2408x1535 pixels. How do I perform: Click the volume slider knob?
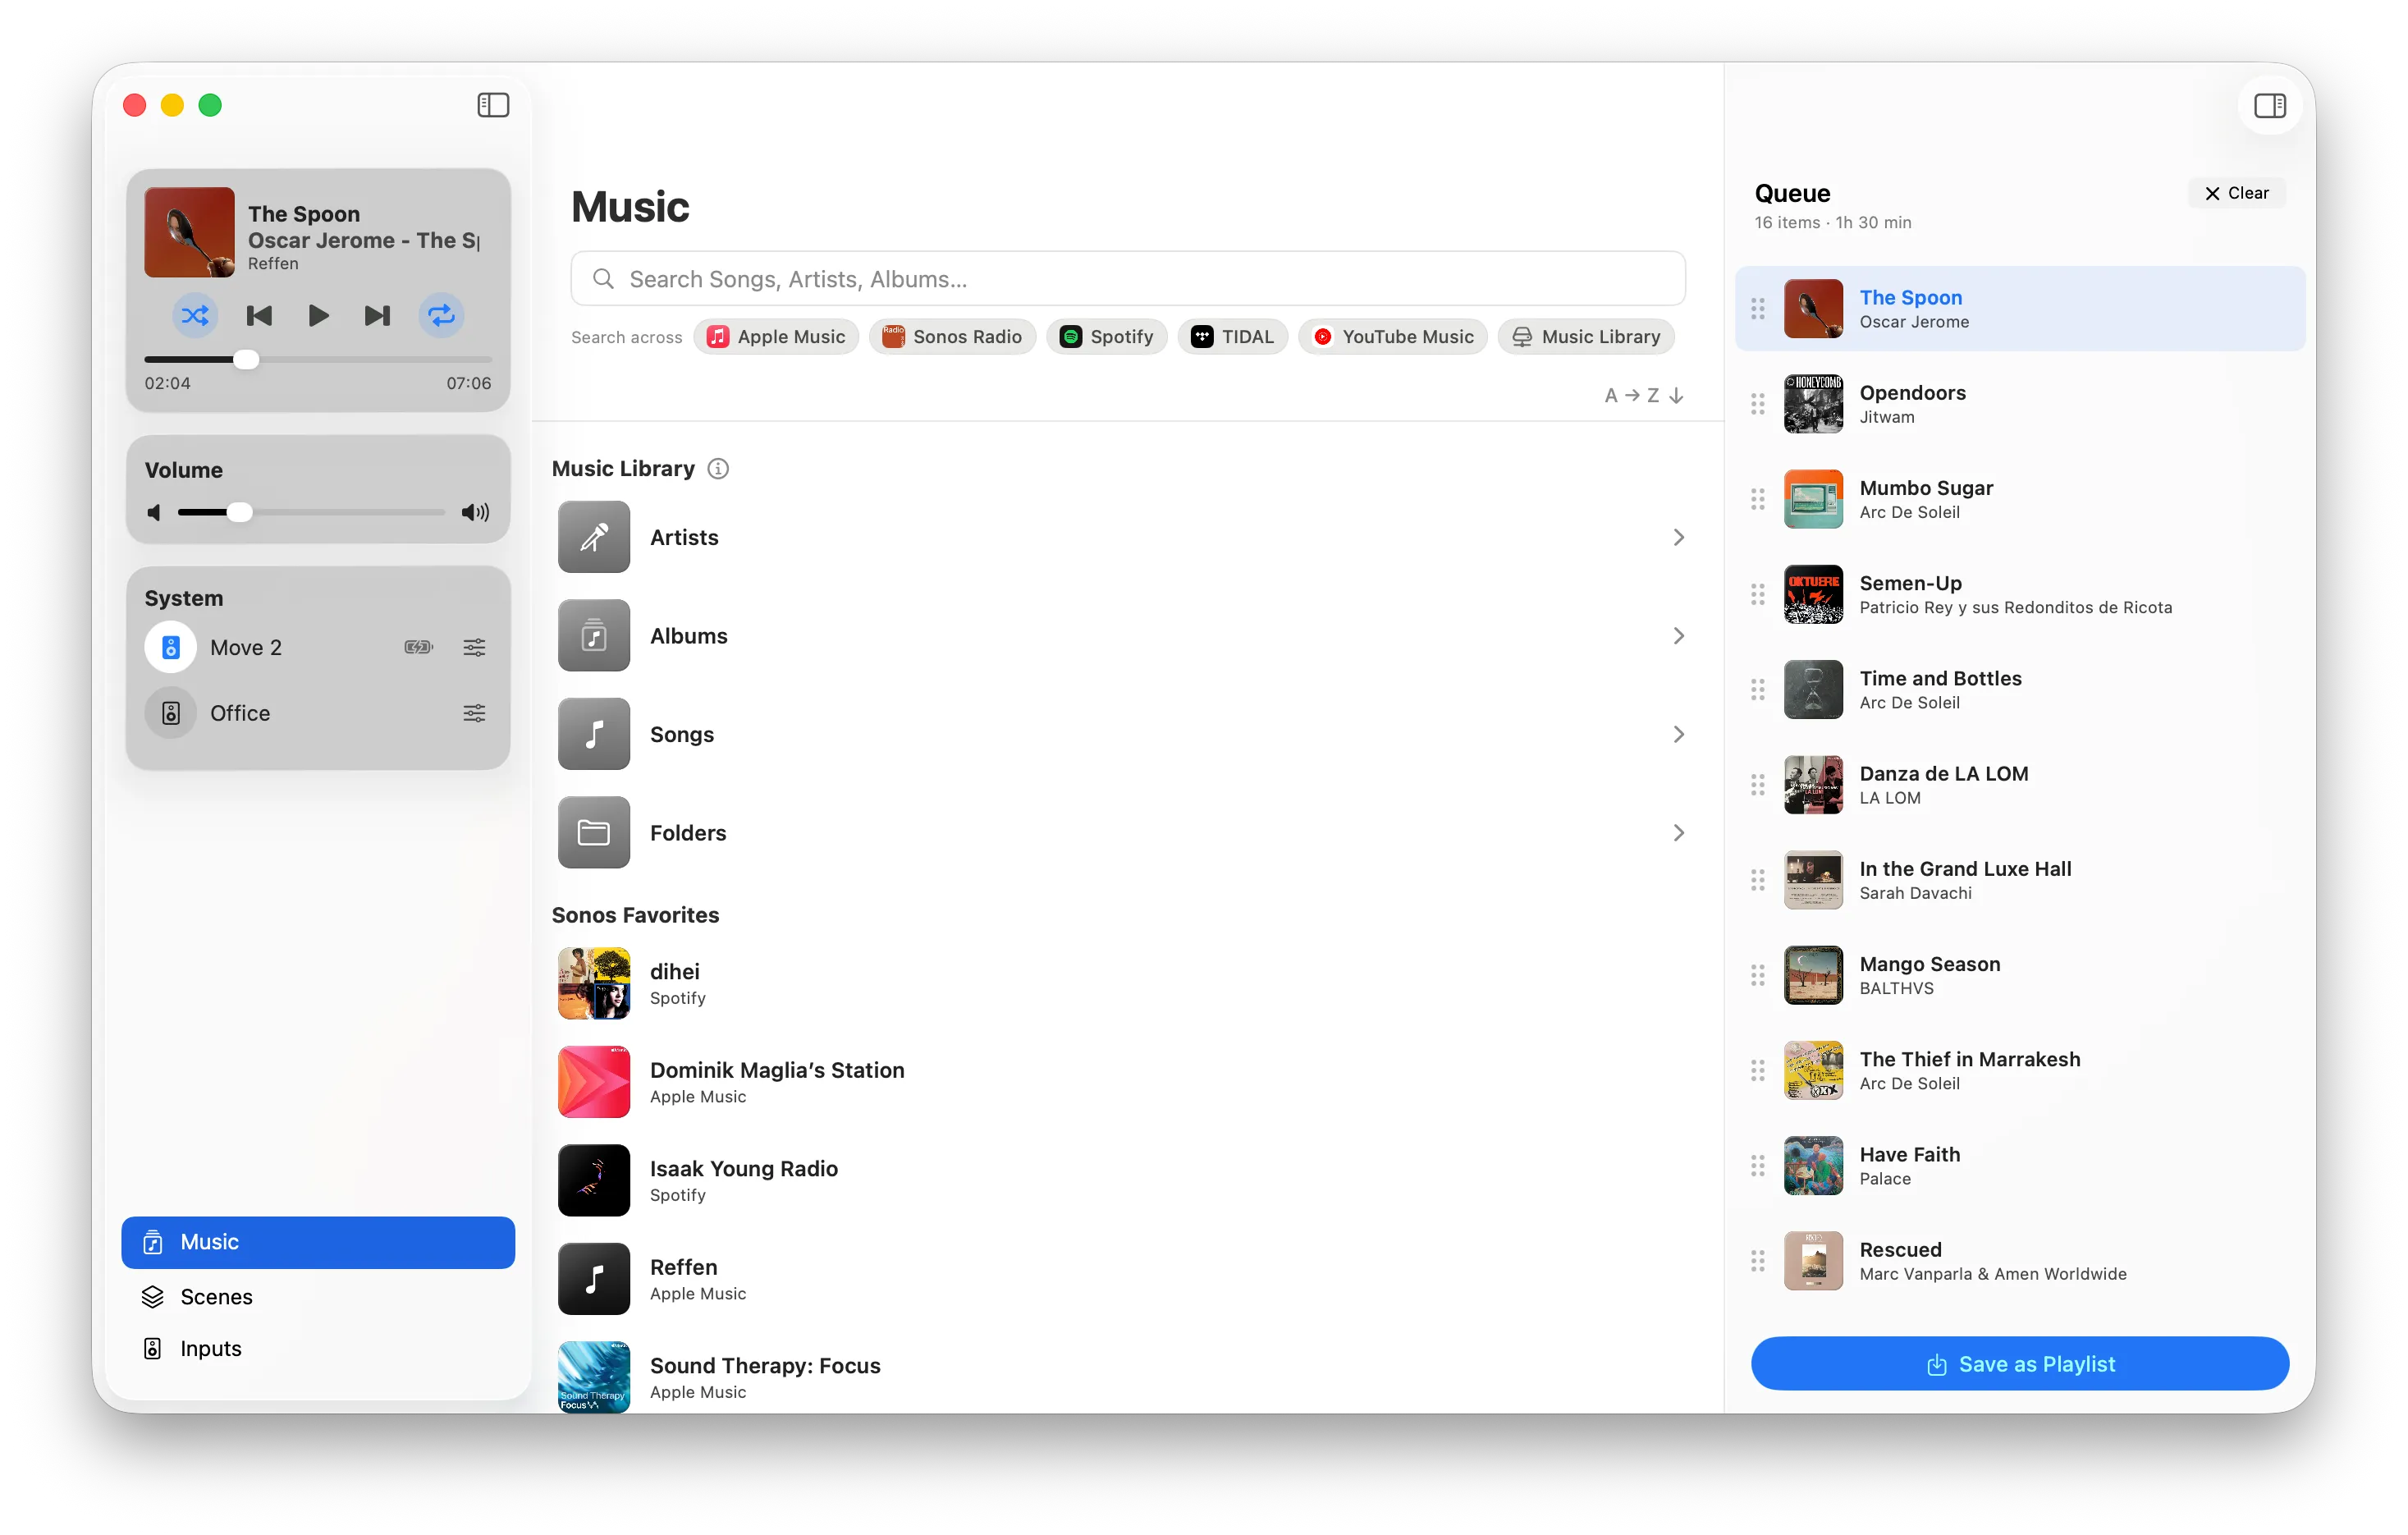tap(239, 513)
